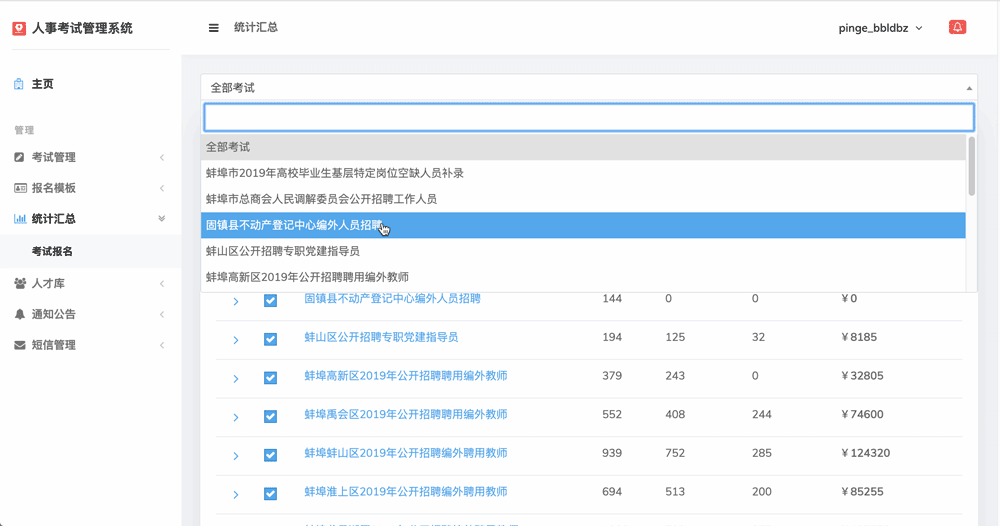Click the 报名模板 card icon
Viewport: 1000px width, 526px height.
20,188
